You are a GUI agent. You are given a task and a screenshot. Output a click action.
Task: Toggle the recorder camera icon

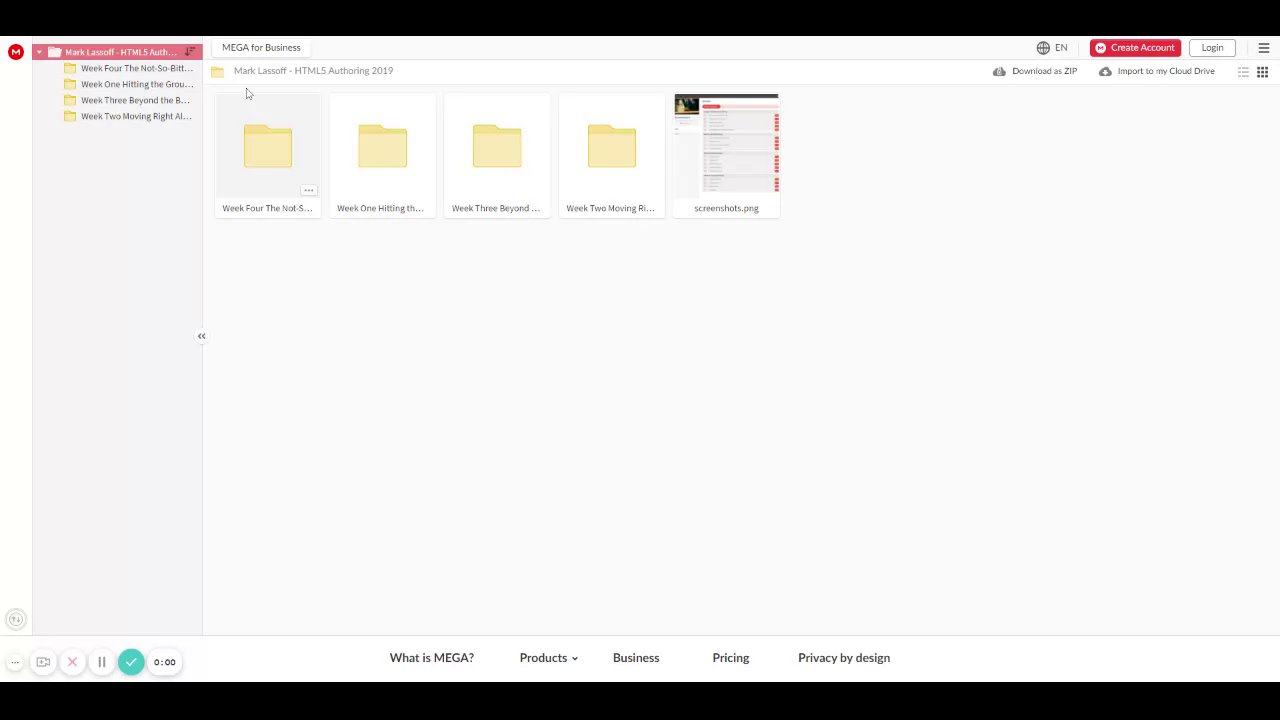point(43,662)
